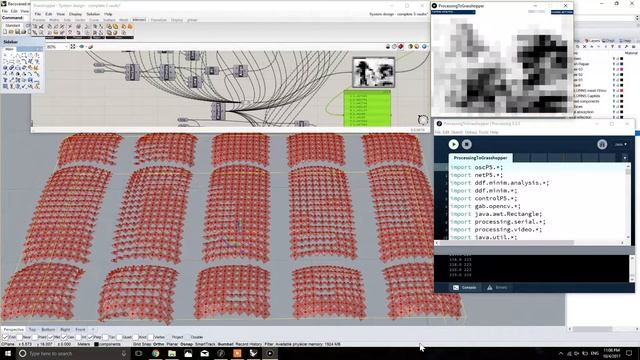Image resolution: width=640 pixels, height=360 pixels.
Task: Switch to the Top viewport tab
Action: click(32, 329)
